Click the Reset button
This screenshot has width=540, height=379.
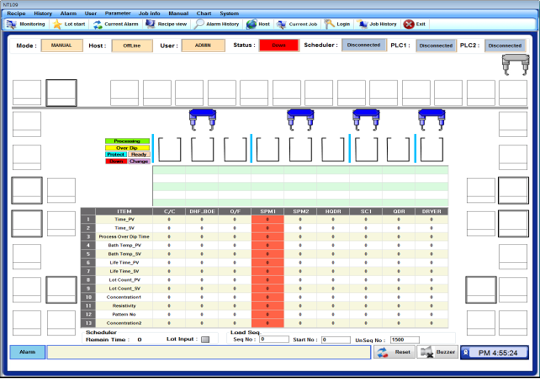coord(394,352)
